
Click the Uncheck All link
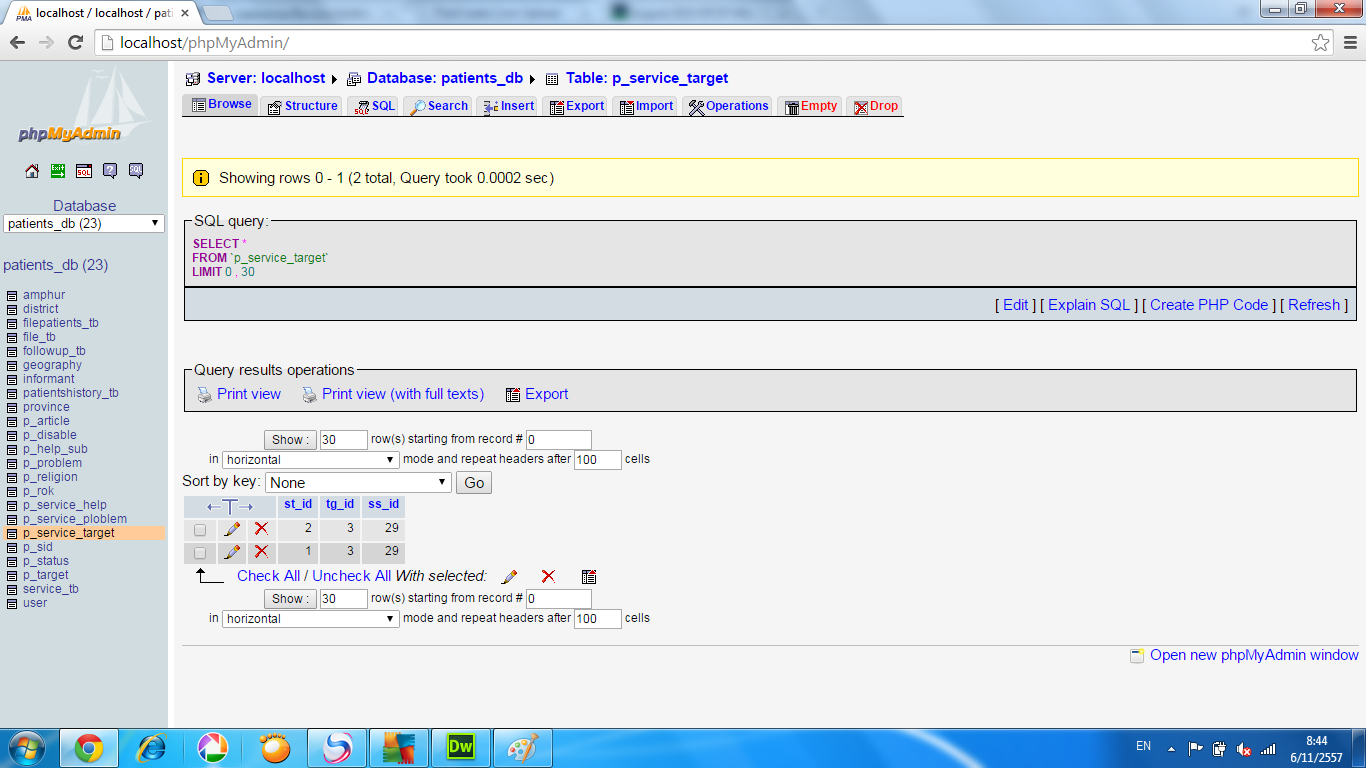click(352, 576)
